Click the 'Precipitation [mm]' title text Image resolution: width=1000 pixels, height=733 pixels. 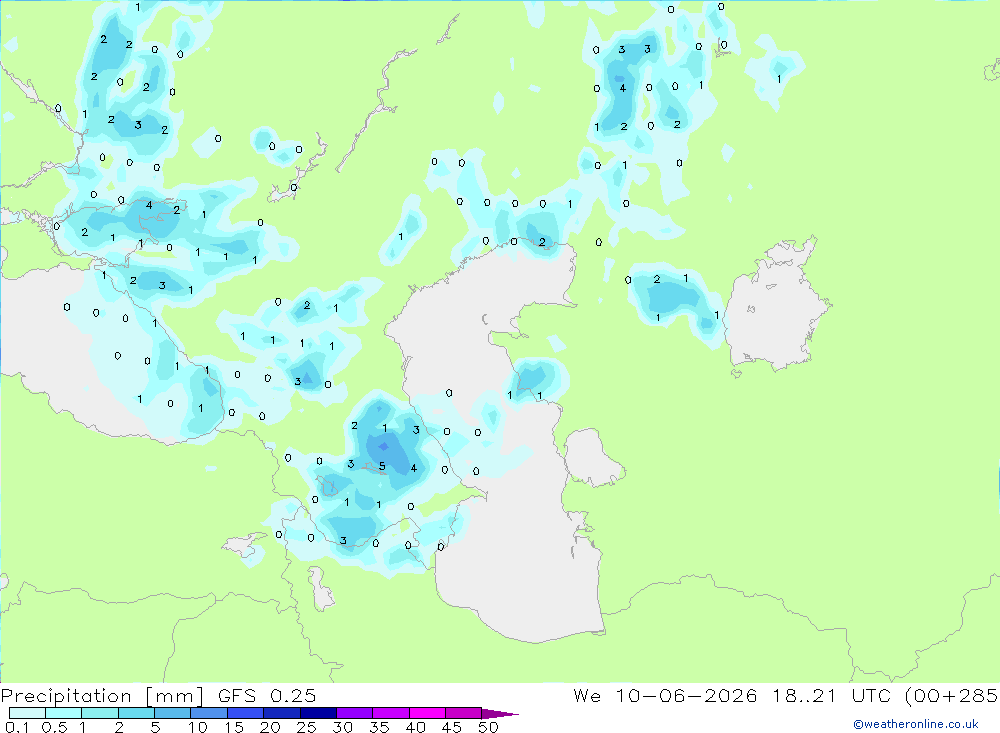coord(103,696)
